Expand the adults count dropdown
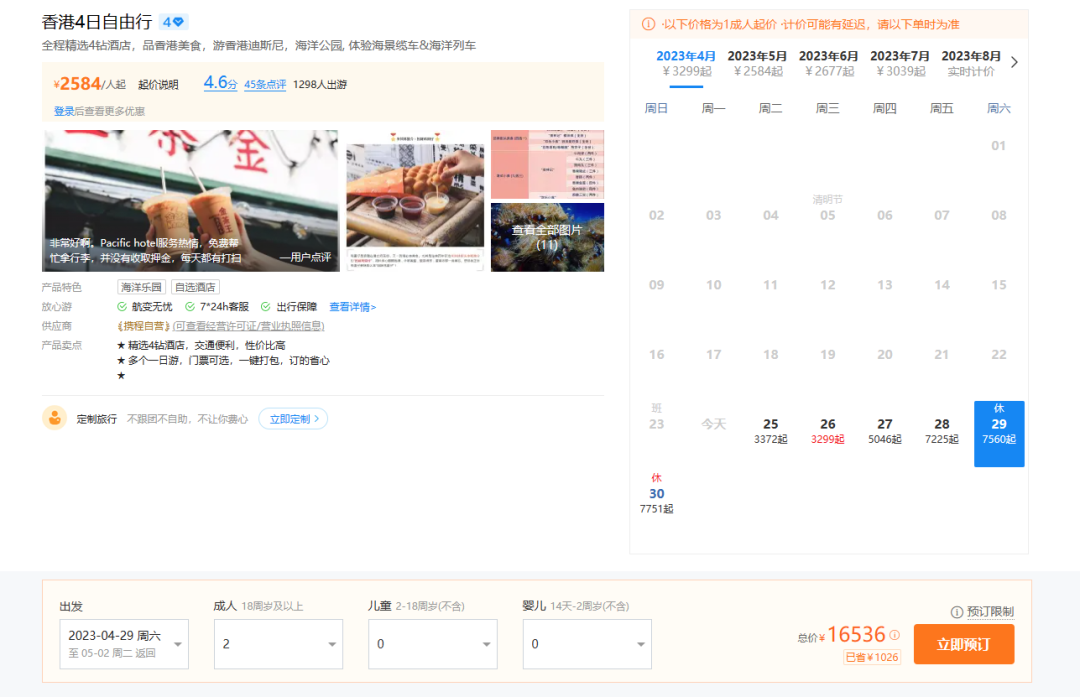1080x697 pixels. pos(278,644)
